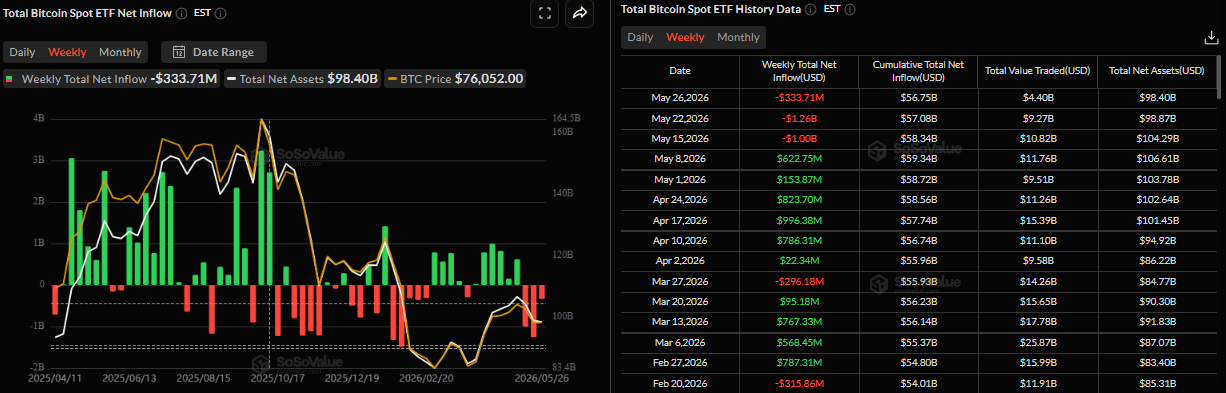This screenshot has width=1226, height=393.
Task: Click the Mar 13,2026 date cell
Action: pos(680,322)
